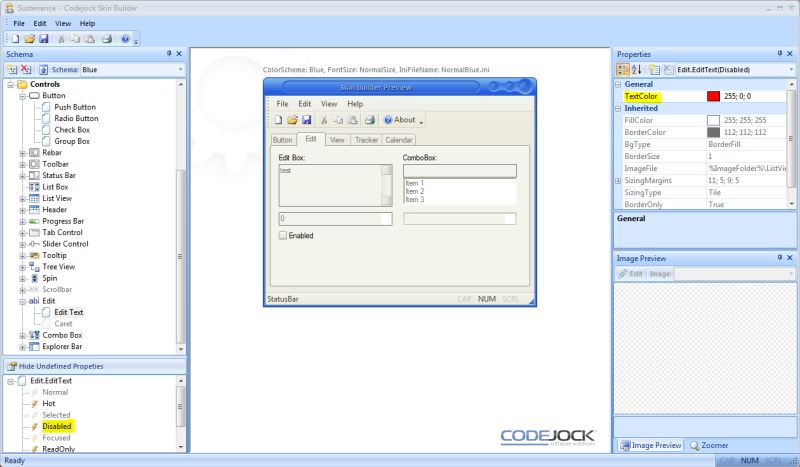Expand the Tab Control tree node
The image size is (800, 467).
coord(22,233)
